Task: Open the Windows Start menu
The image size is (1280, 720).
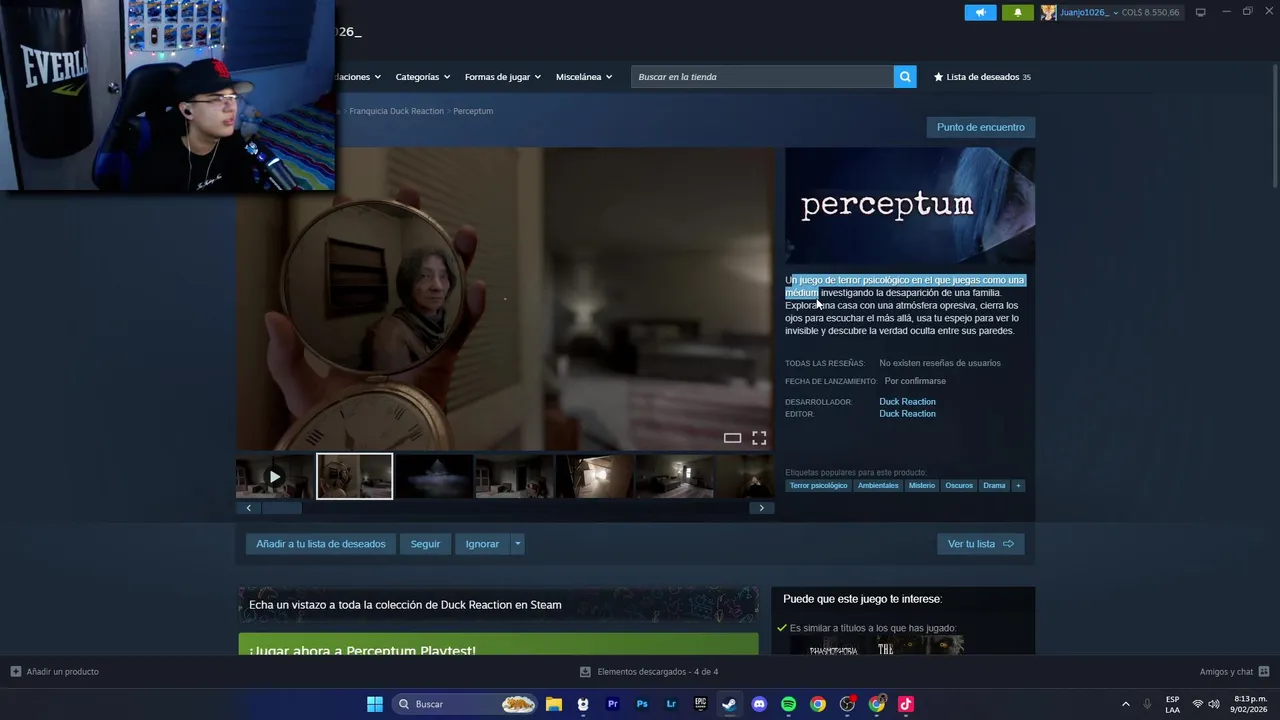Action: [x=374, y=704]
